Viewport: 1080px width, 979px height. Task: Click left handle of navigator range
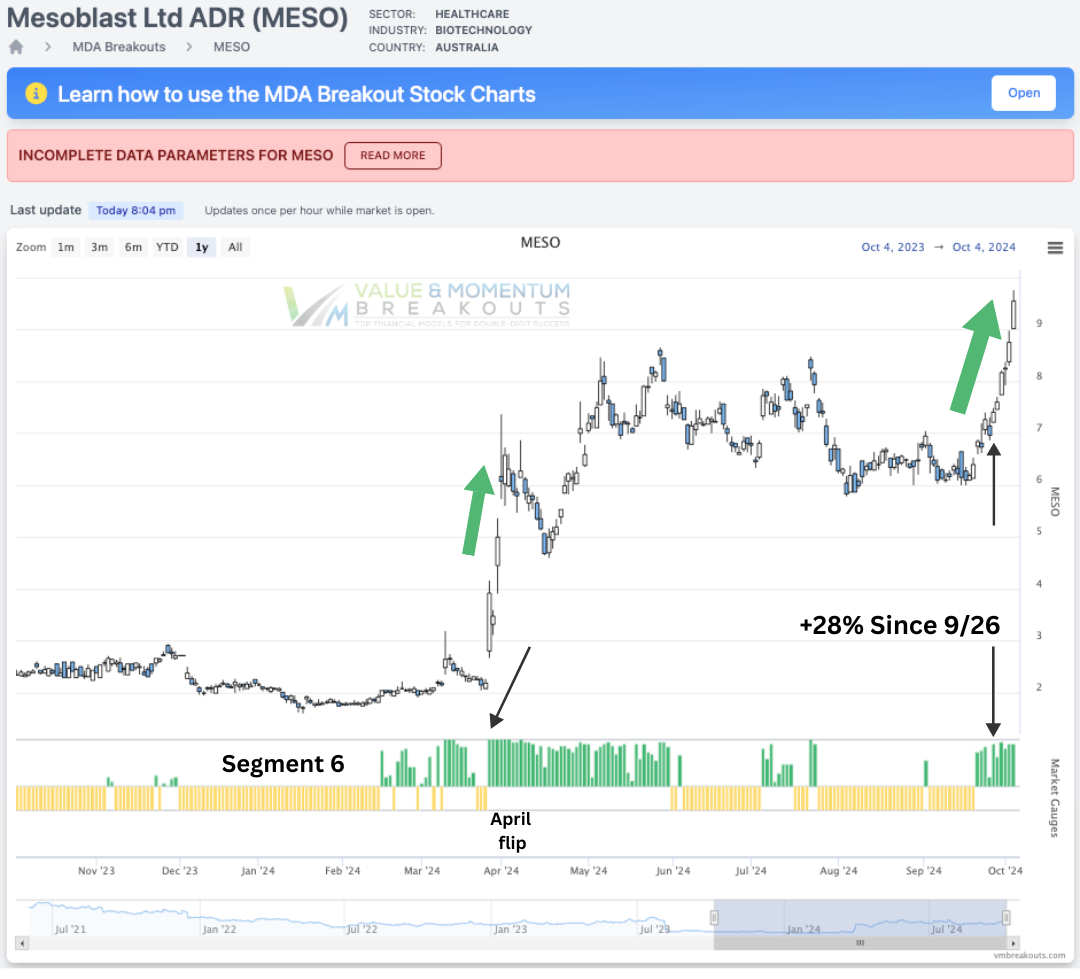(714, 918)
